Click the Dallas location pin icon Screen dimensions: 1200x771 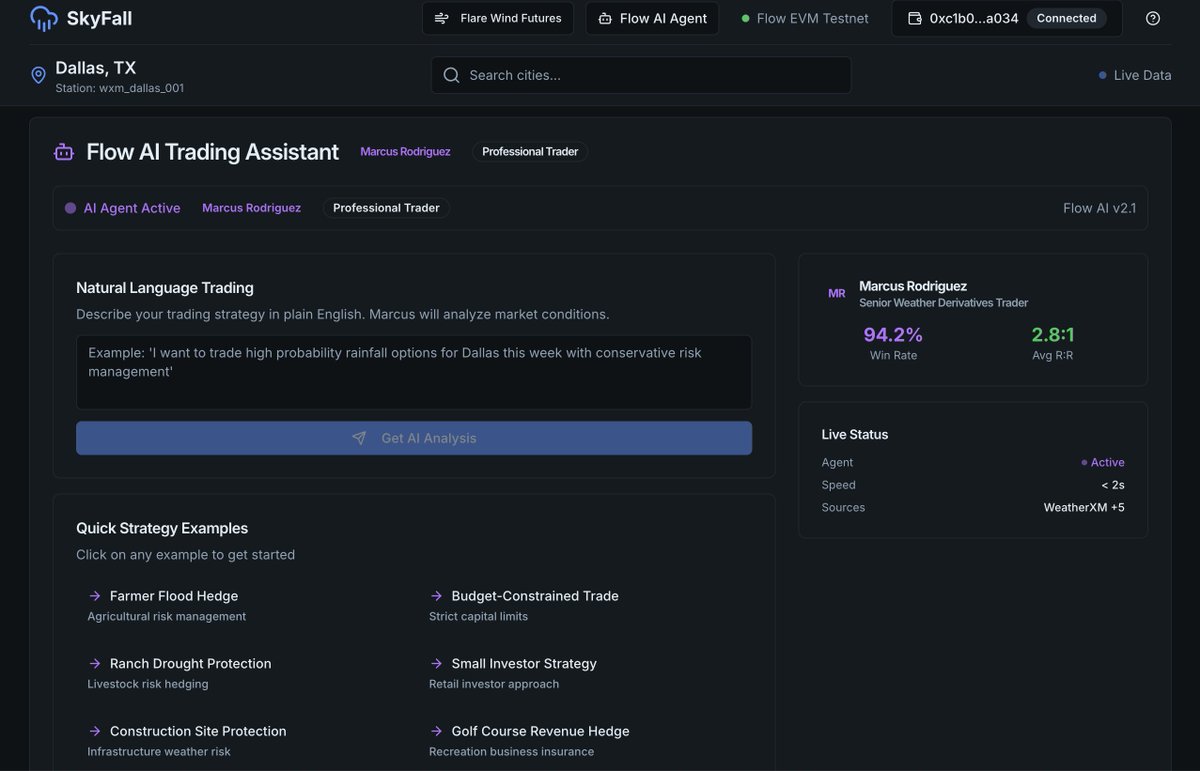click(38, 75)
